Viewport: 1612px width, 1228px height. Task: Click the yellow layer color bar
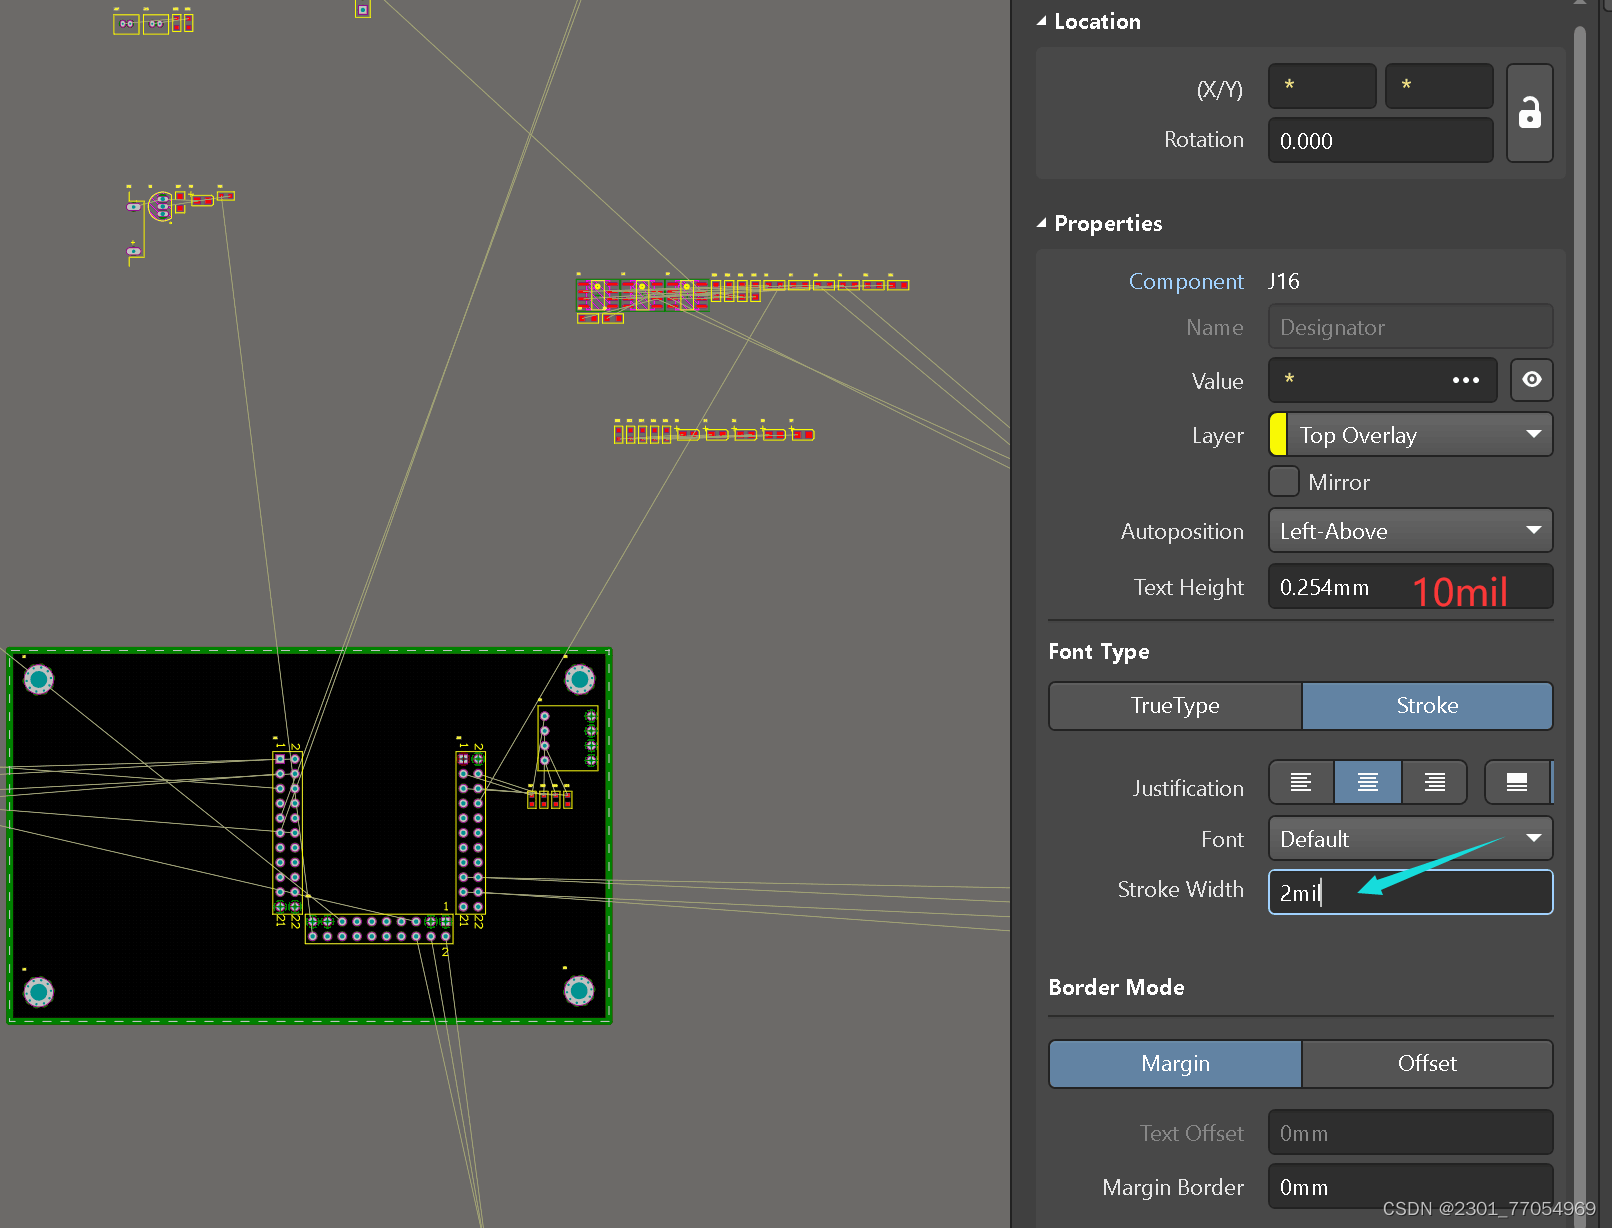click(1279, 434)
